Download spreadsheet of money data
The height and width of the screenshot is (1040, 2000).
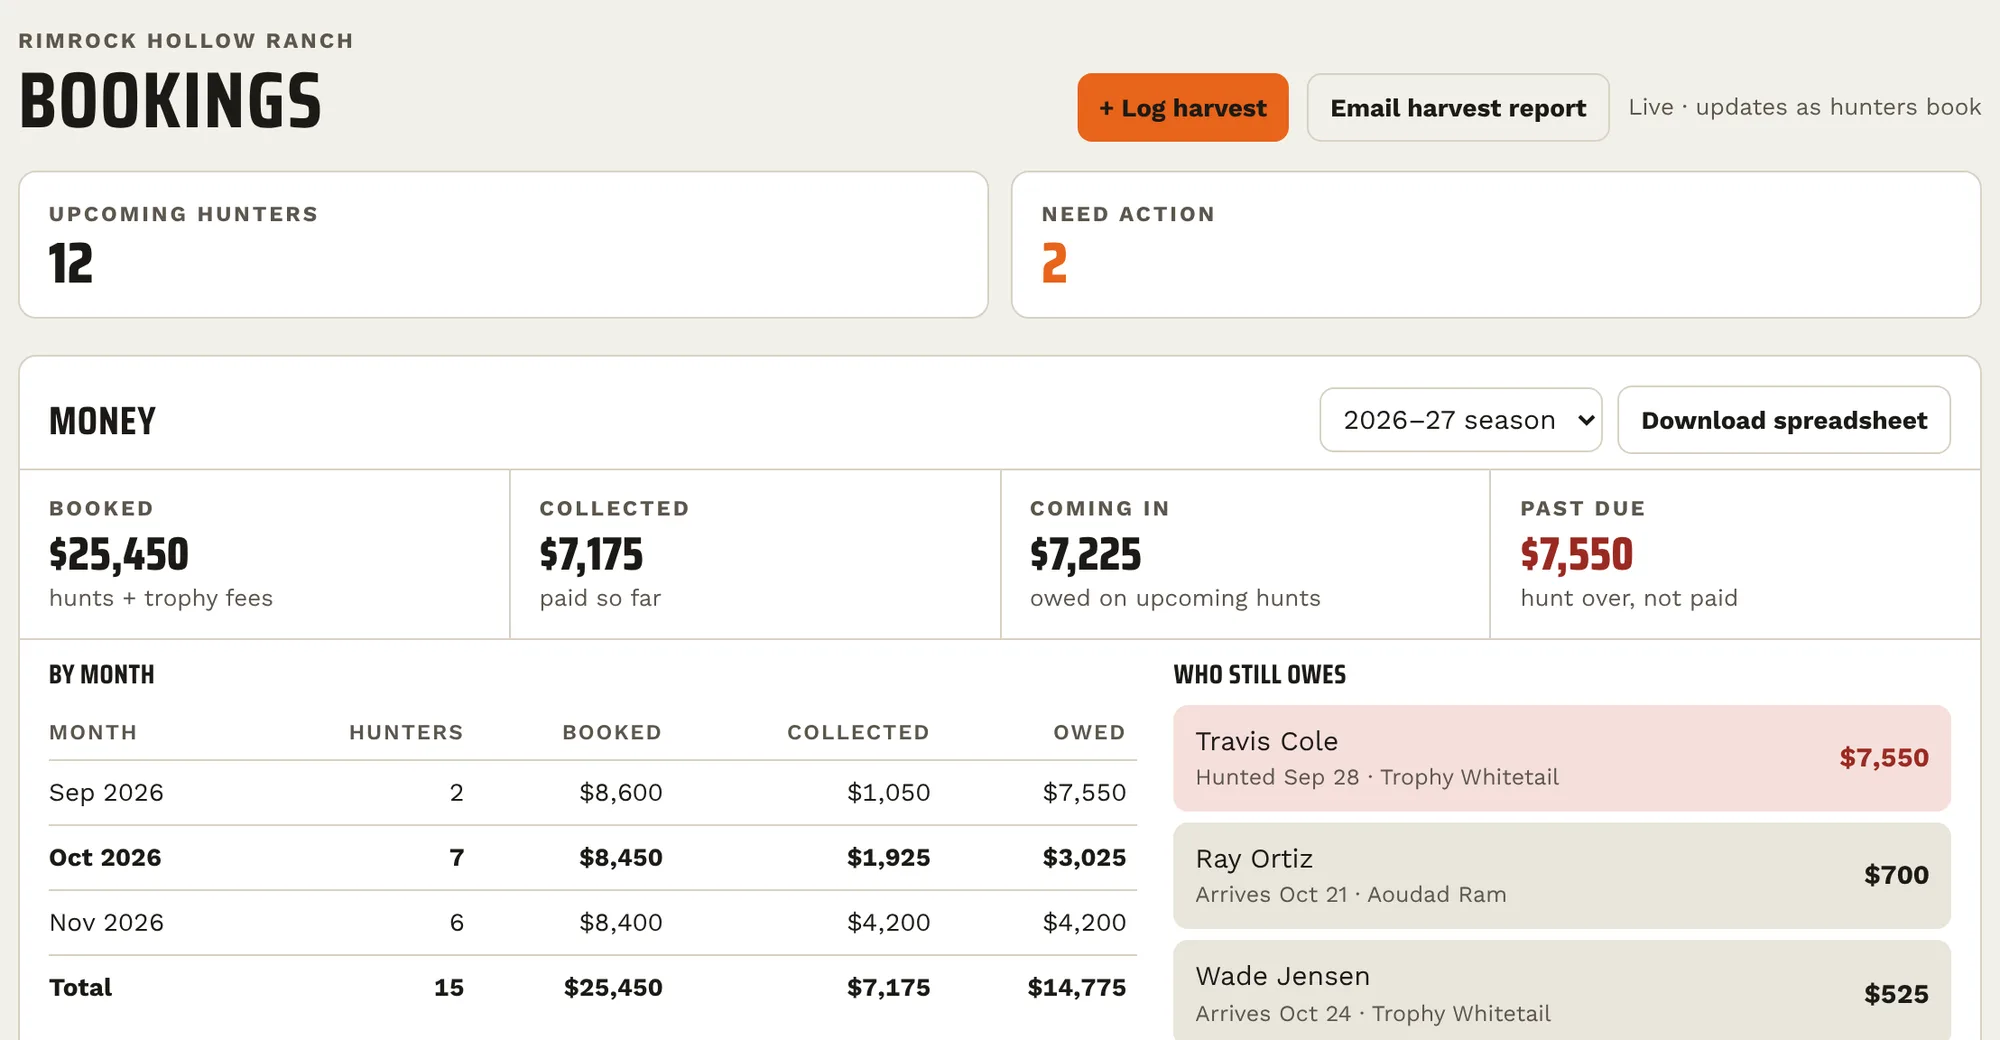(x=1784, y=420)
